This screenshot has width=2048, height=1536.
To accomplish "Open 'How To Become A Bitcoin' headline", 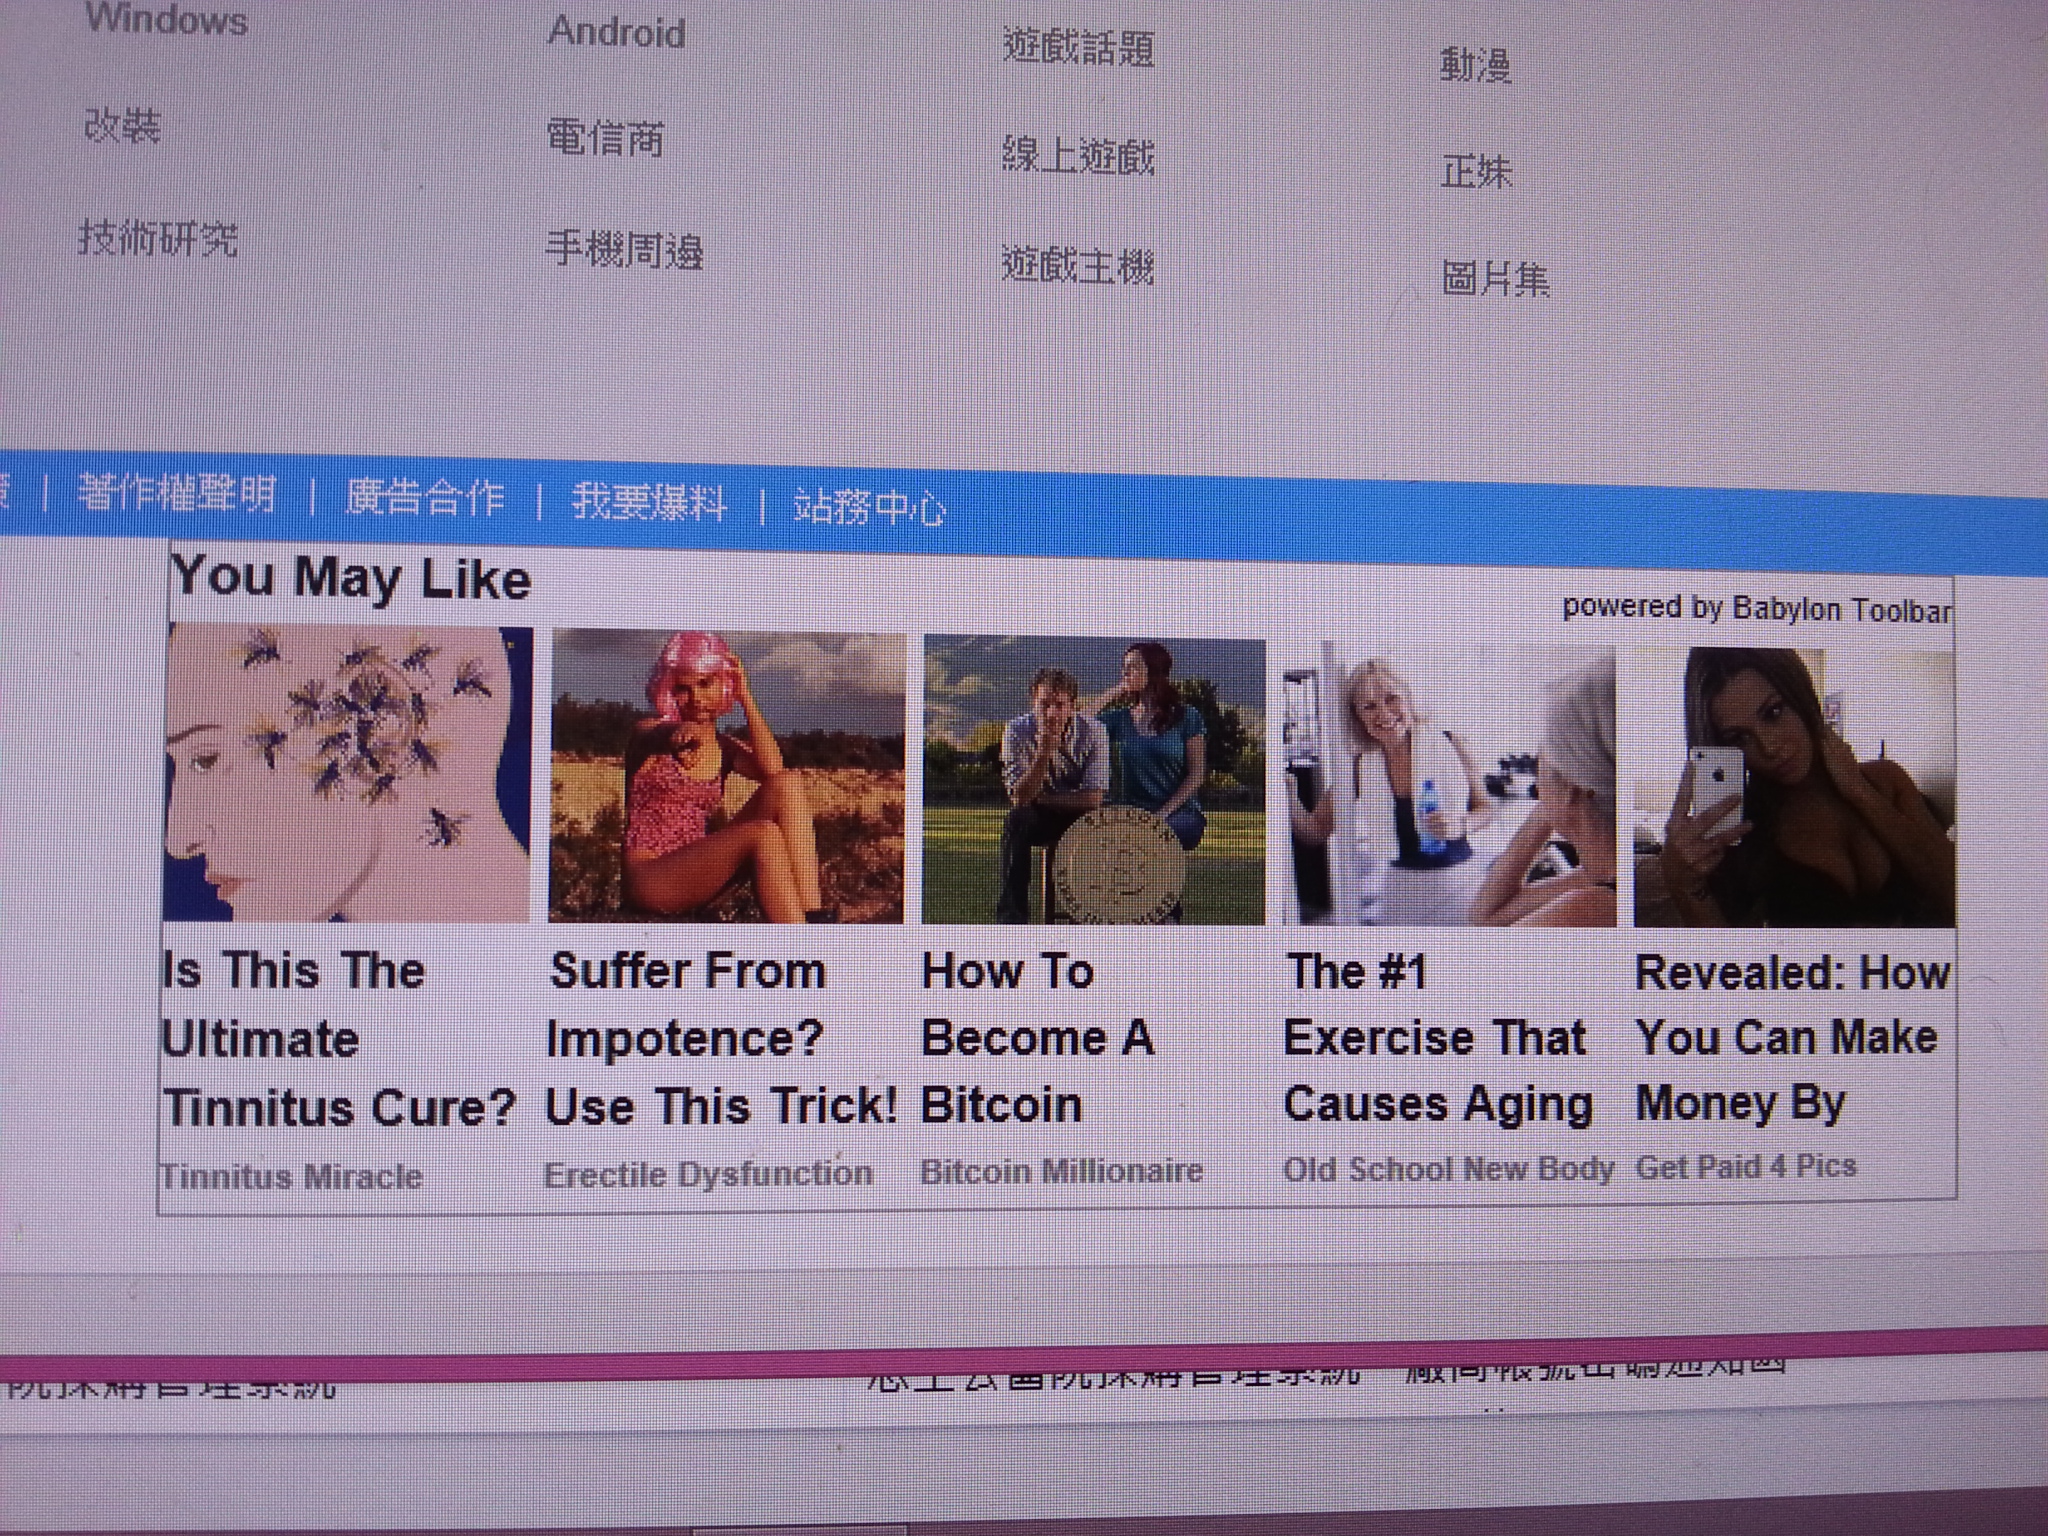I will [x=1037, y=1038].
